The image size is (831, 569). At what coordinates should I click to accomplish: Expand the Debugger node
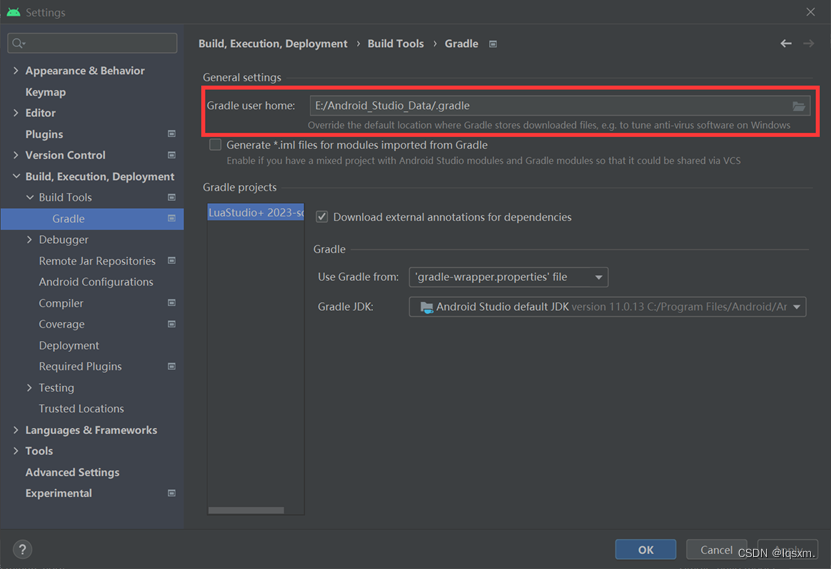coord(30,239)
